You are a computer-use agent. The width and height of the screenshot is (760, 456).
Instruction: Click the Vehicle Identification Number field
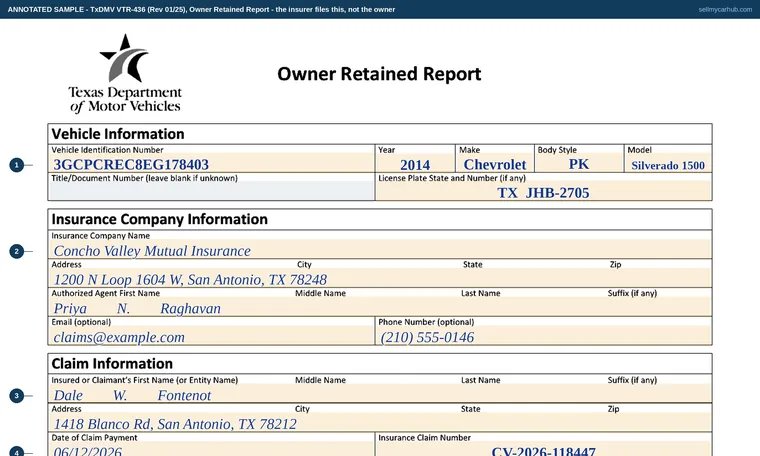pyautogui.click(x=211, y=164)
